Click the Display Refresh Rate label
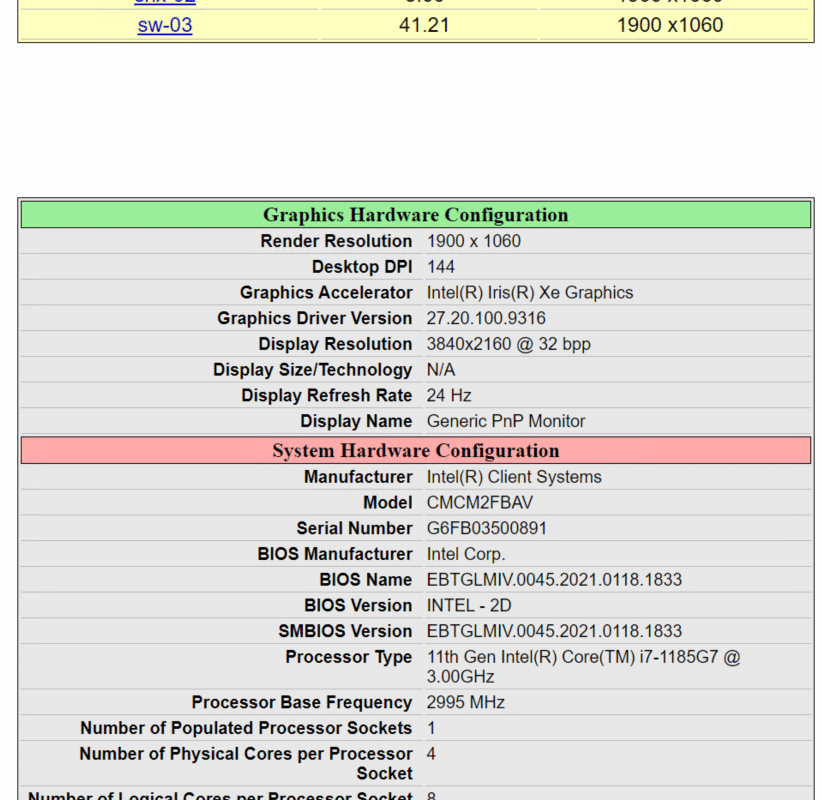This screenshot has height=800, width=822. [327, 395]
